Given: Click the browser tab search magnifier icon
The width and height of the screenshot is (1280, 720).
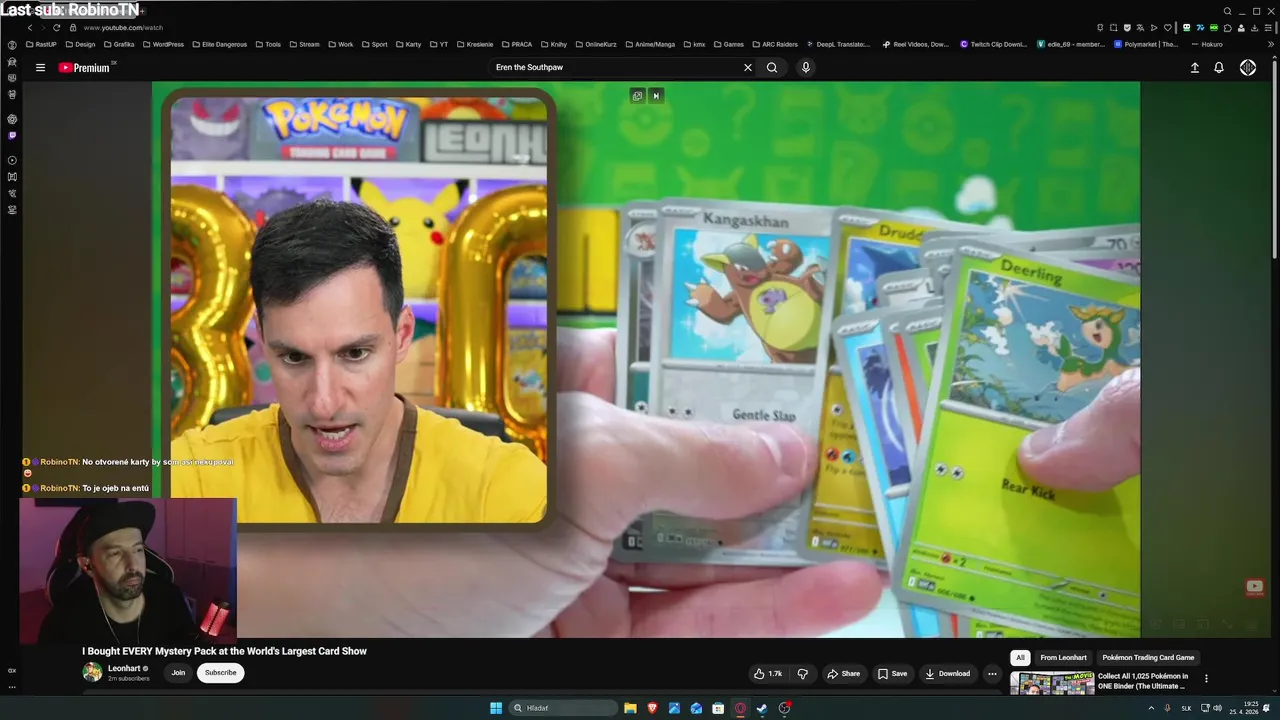Looking at the screenshot, I should (1227, 11).
